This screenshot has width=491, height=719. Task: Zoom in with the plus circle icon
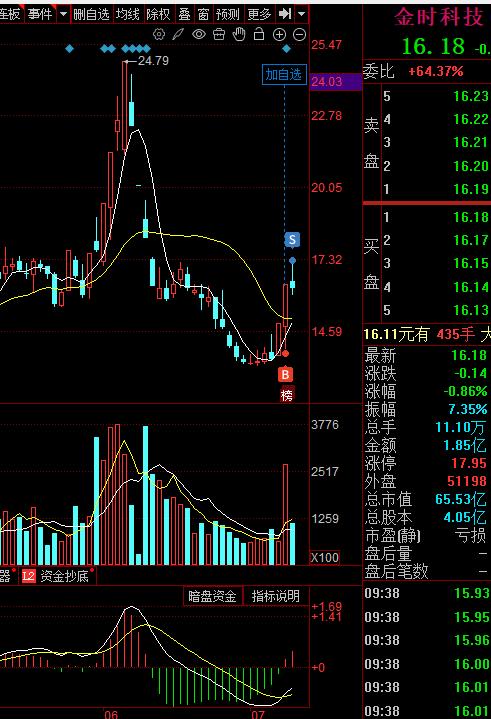tap(279, 34)
